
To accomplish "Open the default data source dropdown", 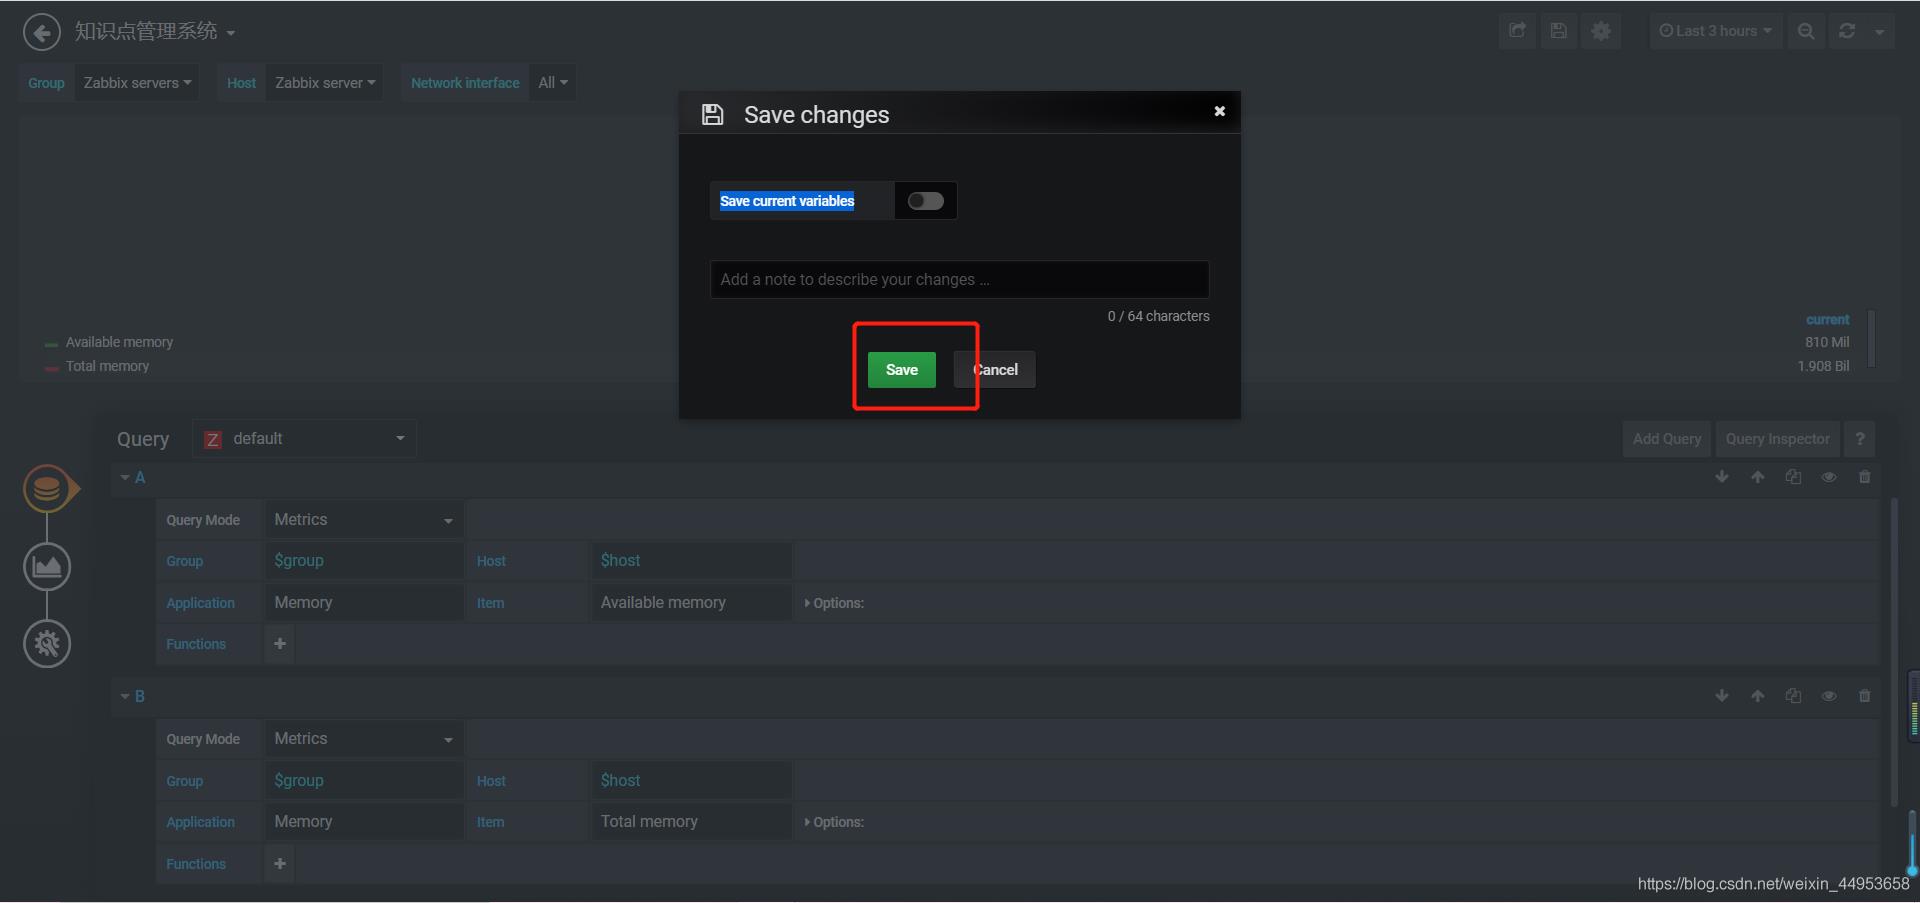I will click(x=305, y=439).
